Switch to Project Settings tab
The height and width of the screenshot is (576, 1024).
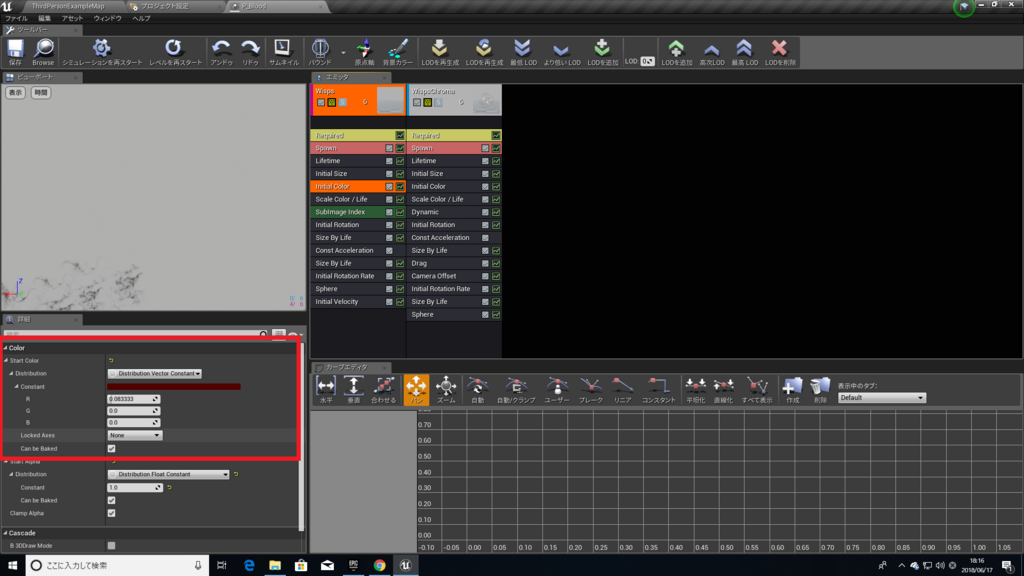(x=165, y=6)
